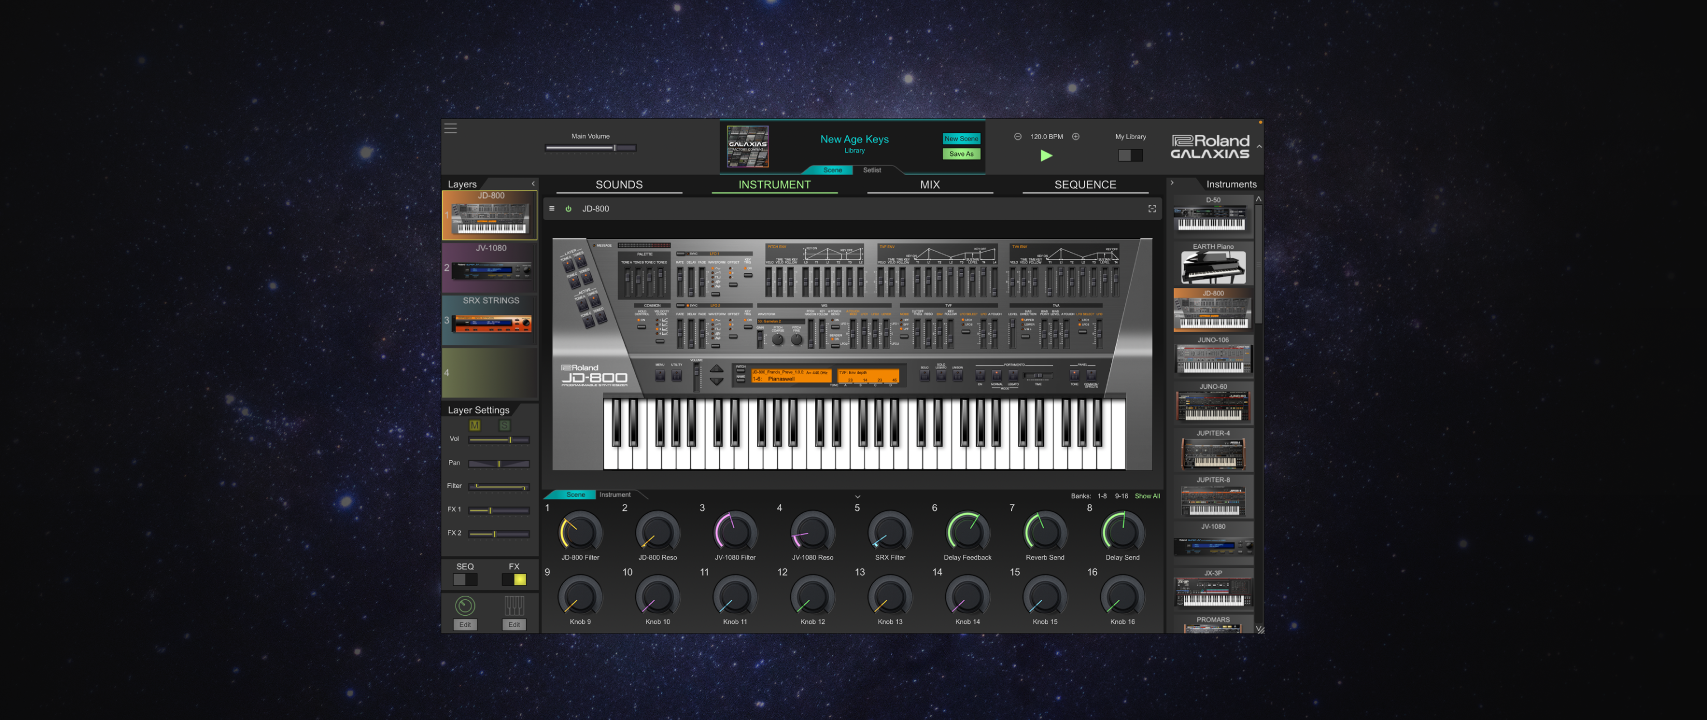
Task: Select the Instrument knobs tab
Action: [615, 495]
